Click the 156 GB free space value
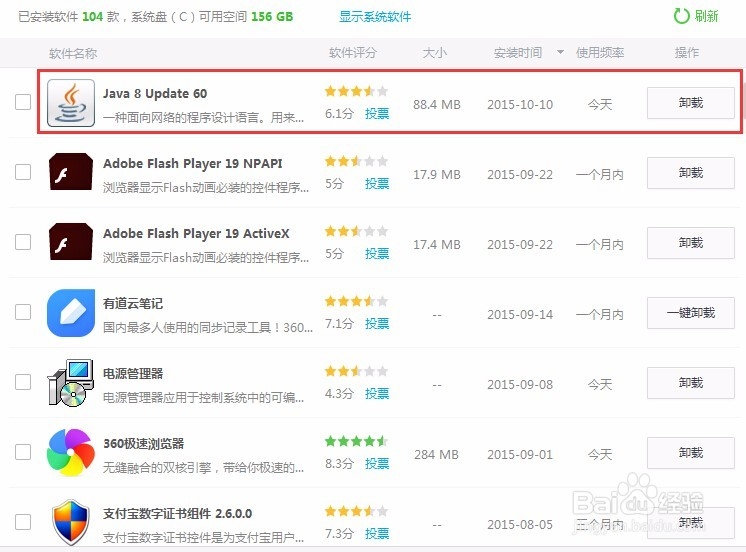This screenshot has height=552, width=746. [x=272, y=17]
